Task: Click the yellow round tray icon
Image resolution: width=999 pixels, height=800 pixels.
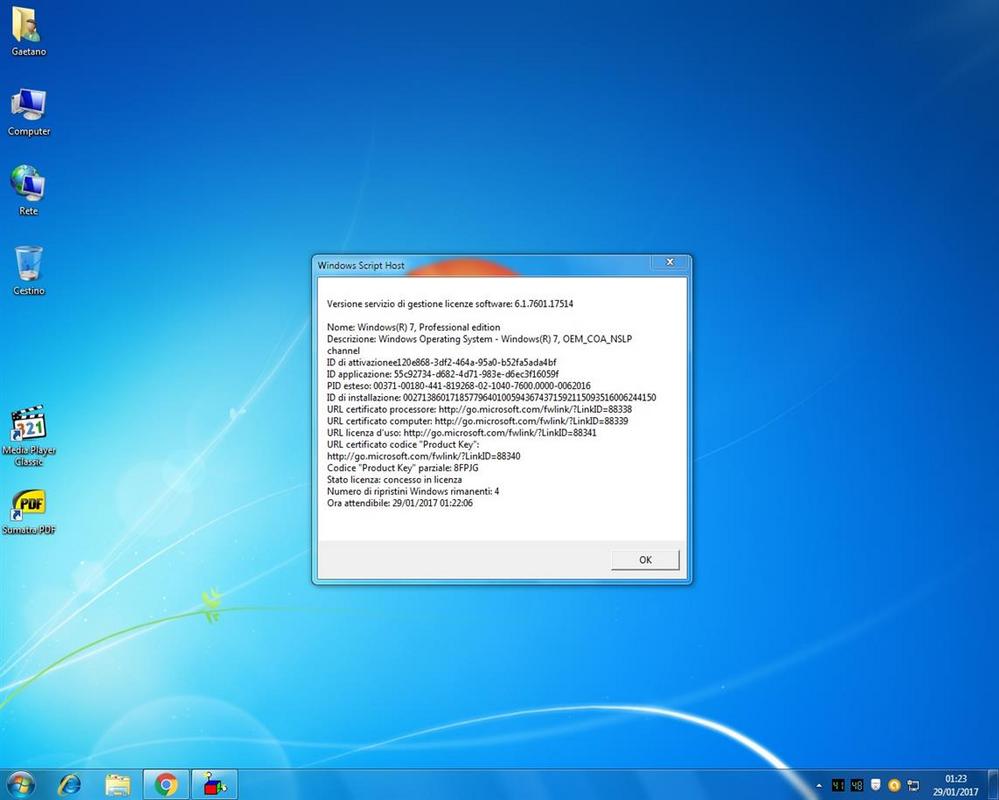Action: [x=894, y=785]
